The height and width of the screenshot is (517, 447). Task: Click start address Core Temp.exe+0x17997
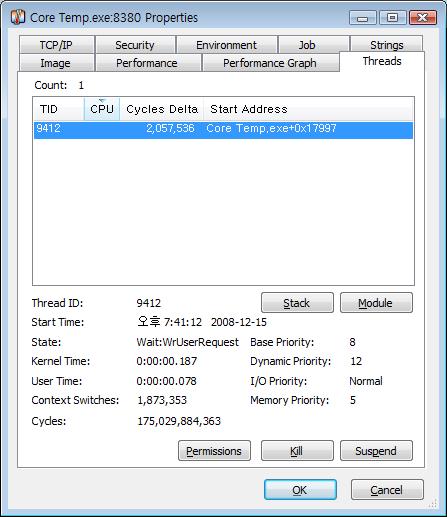click(x=271, y=128)
